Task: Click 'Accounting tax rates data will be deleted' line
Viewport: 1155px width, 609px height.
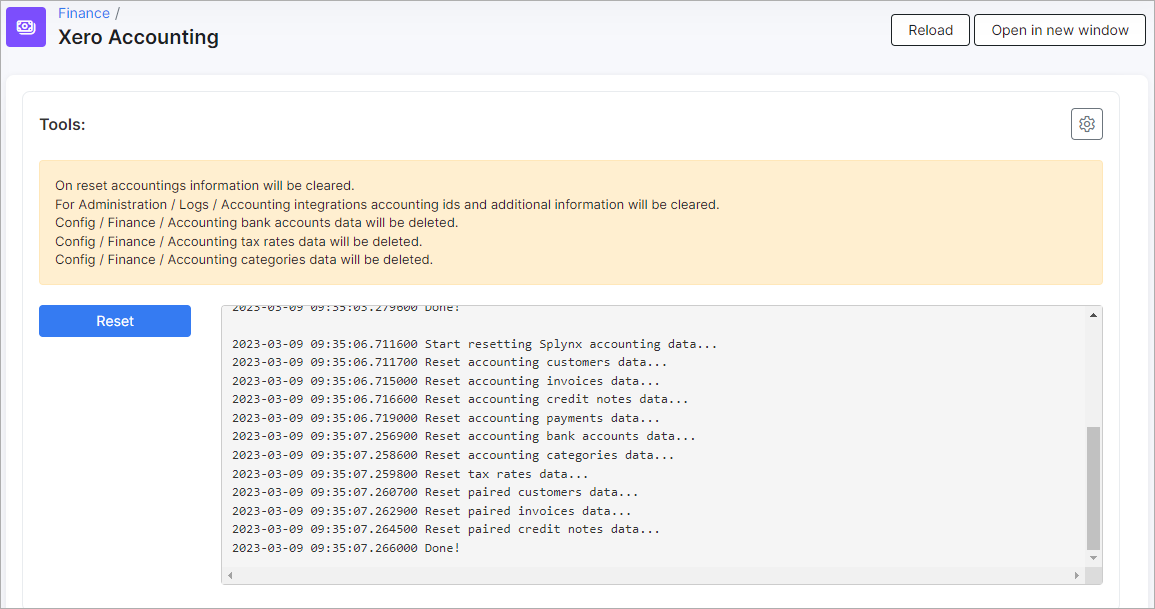Action: pos(239,242)
